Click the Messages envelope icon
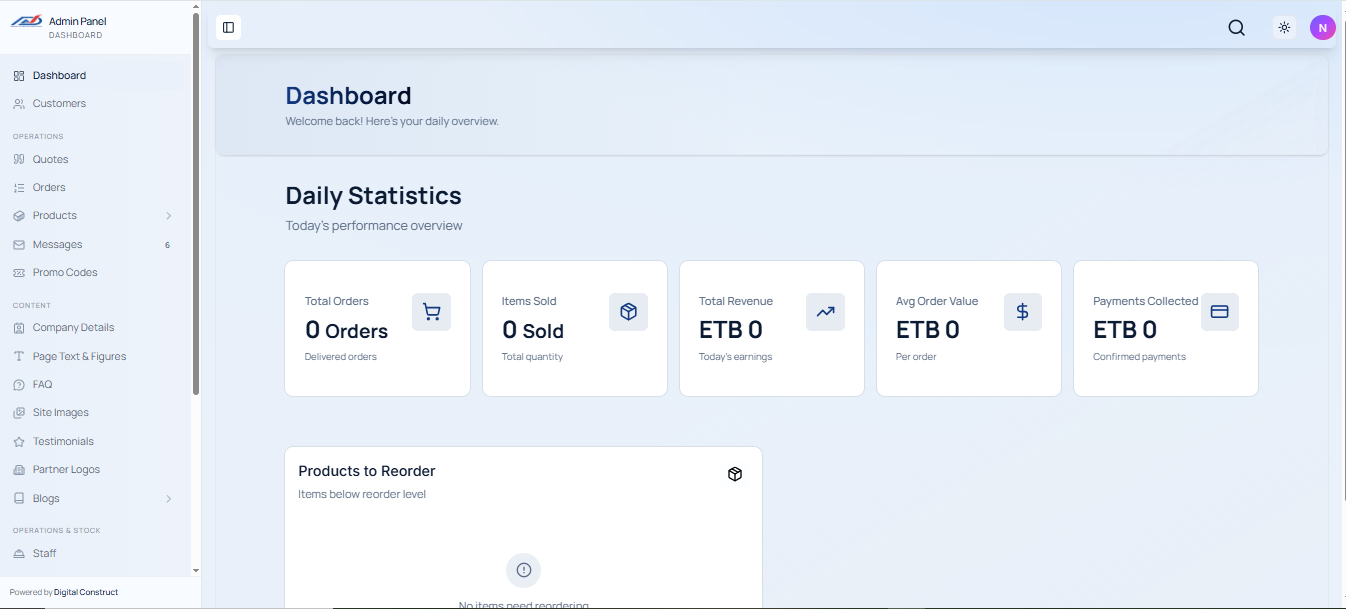Viewport: 1346px width, 609px height. [19, 245]
